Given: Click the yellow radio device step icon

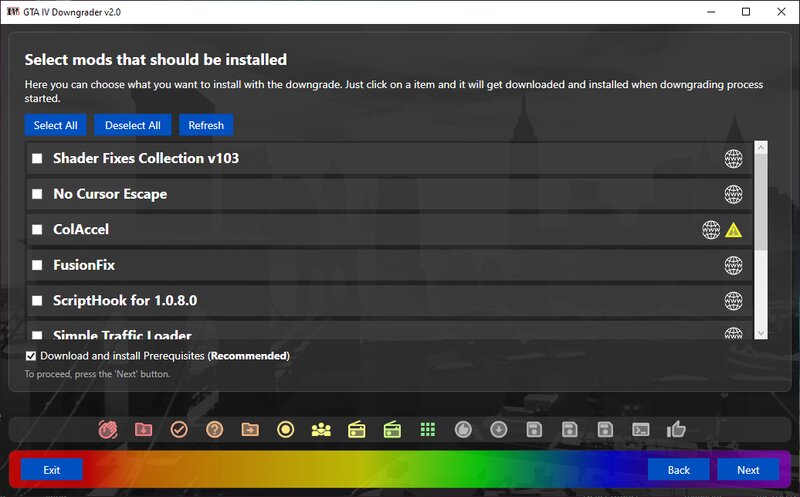Looking at the screenshot, I should [357, 430].
